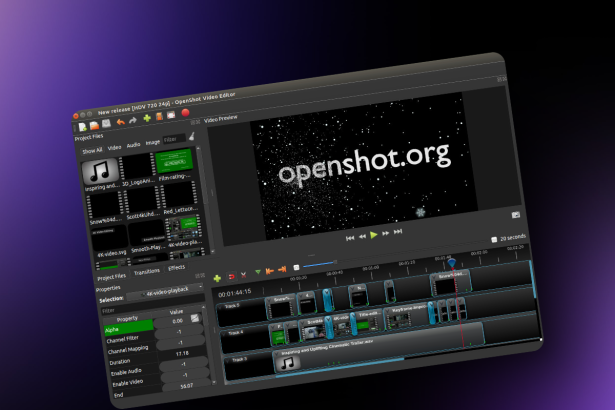Select the Channel Mapping property row
Screen dimensions: 615x410
pyautogui.click(x=132, y=349)
